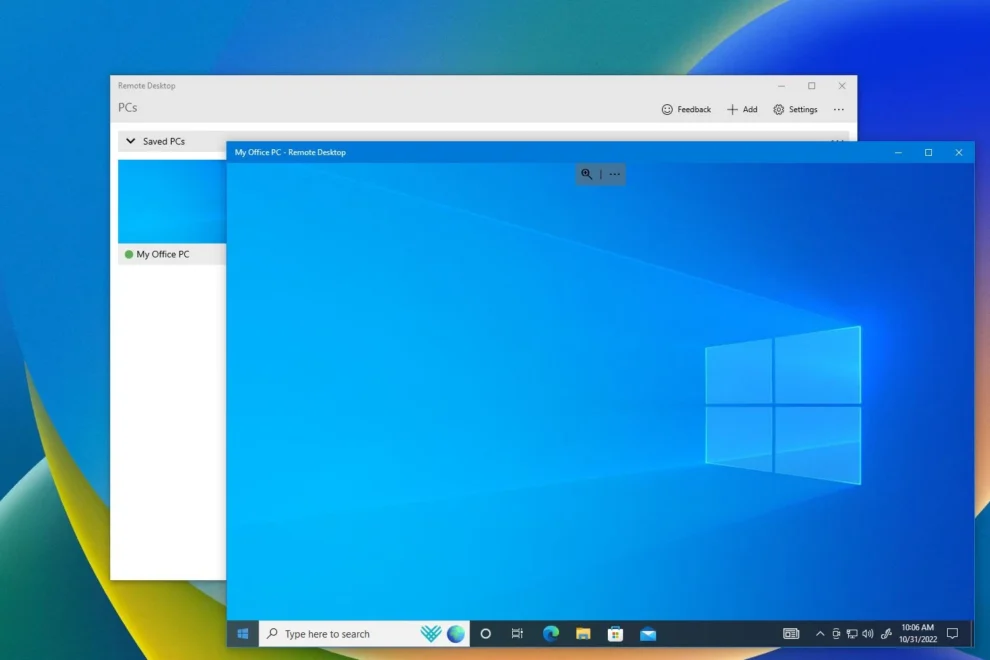Open the more options ellipsis beside Settings
The width and height of the screenshot is (990, 660).
pos(838,109)
